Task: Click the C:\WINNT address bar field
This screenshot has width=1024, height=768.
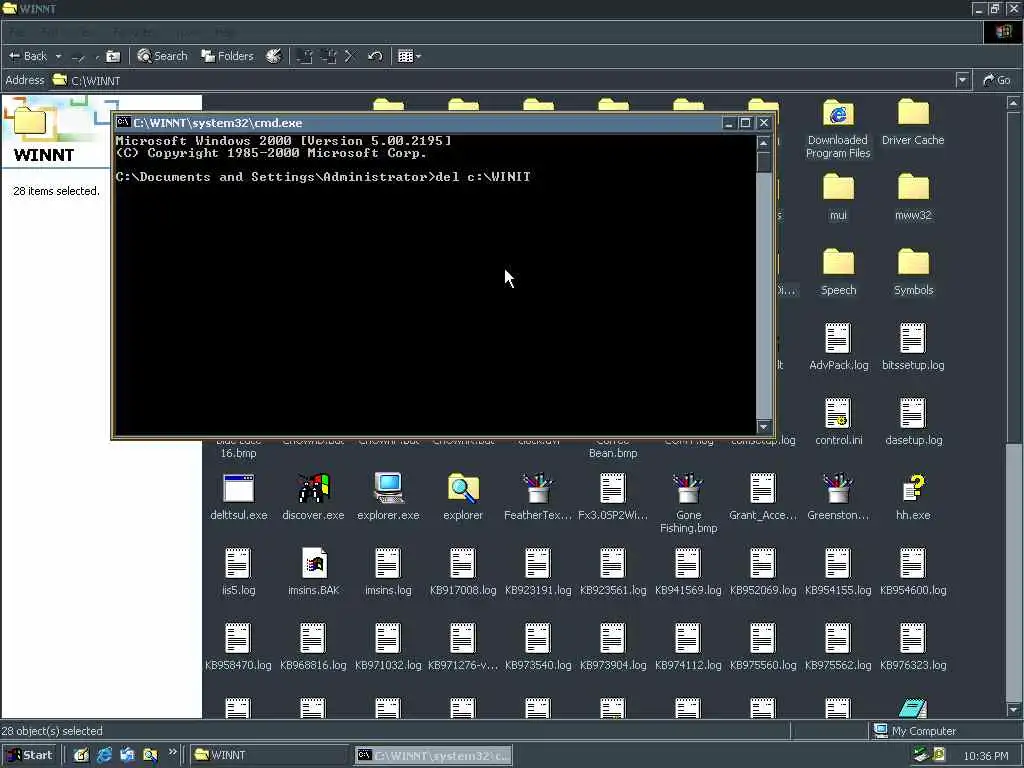Action: (x=503, y=80)
